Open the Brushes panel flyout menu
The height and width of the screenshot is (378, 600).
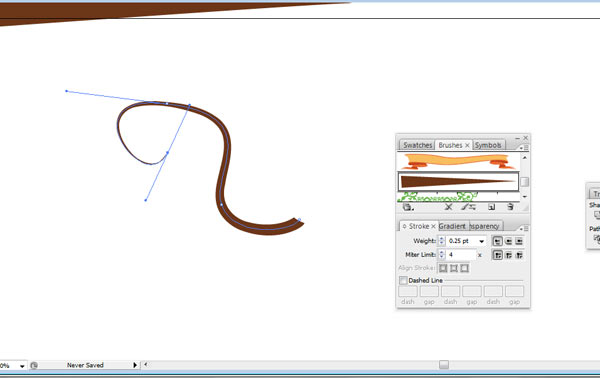pos(524,147)
